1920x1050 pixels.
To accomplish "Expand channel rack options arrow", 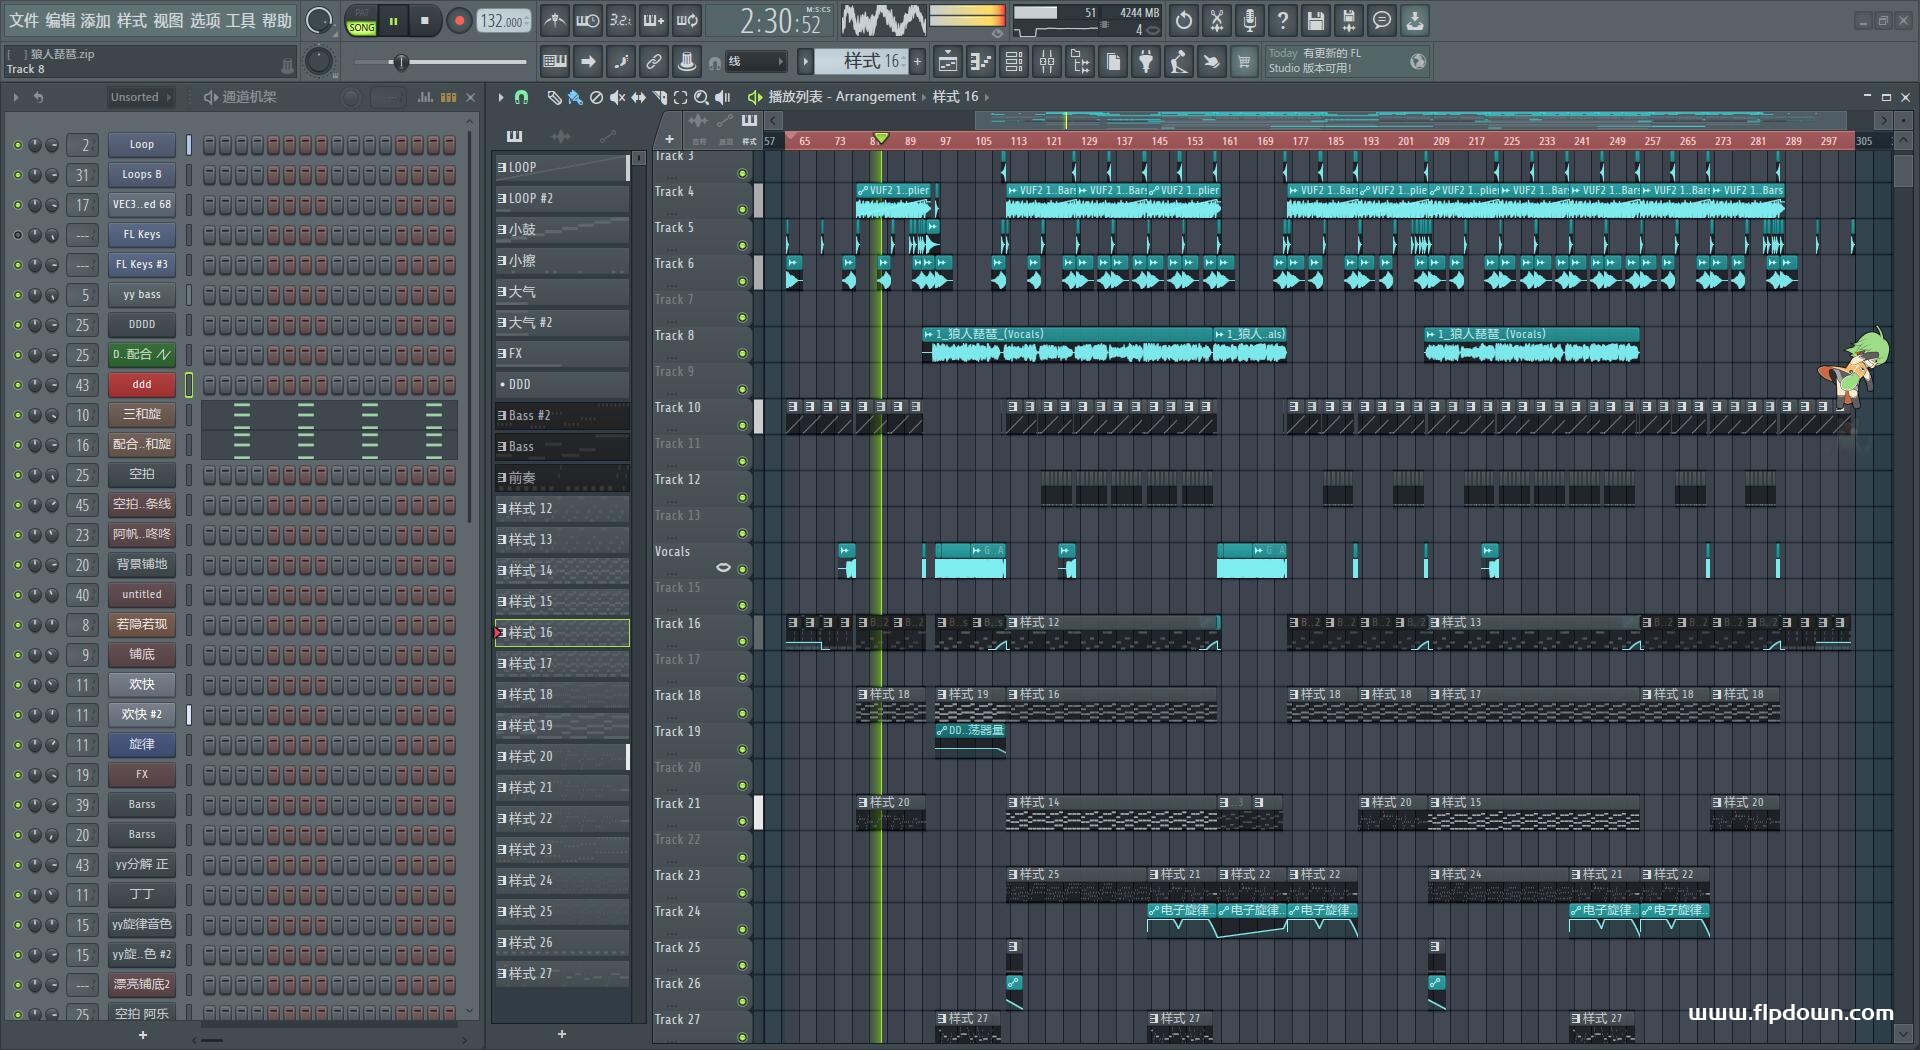I will (x=16, y=97).
